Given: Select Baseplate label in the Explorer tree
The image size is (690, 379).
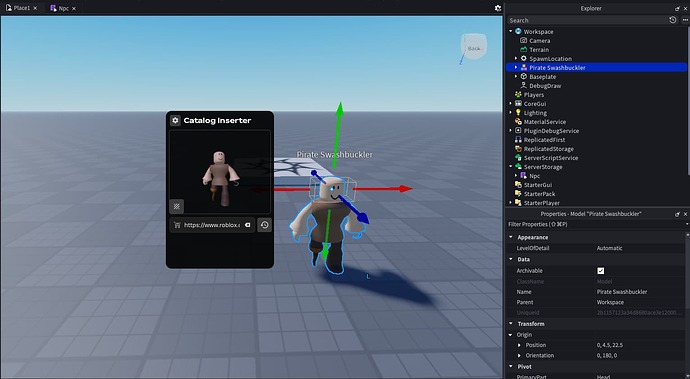Looking at the screenshot, I should click(543, 77).
